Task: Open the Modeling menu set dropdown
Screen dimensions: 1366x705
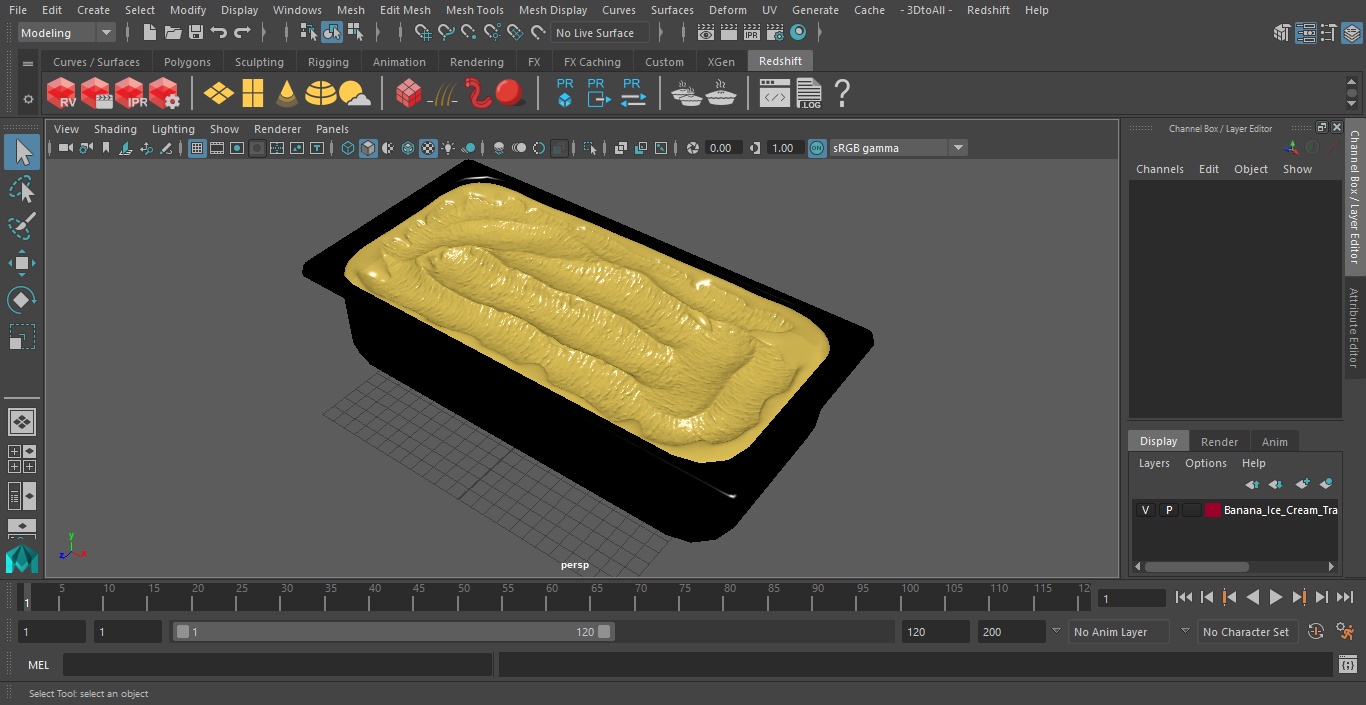Action: [67, 33]
